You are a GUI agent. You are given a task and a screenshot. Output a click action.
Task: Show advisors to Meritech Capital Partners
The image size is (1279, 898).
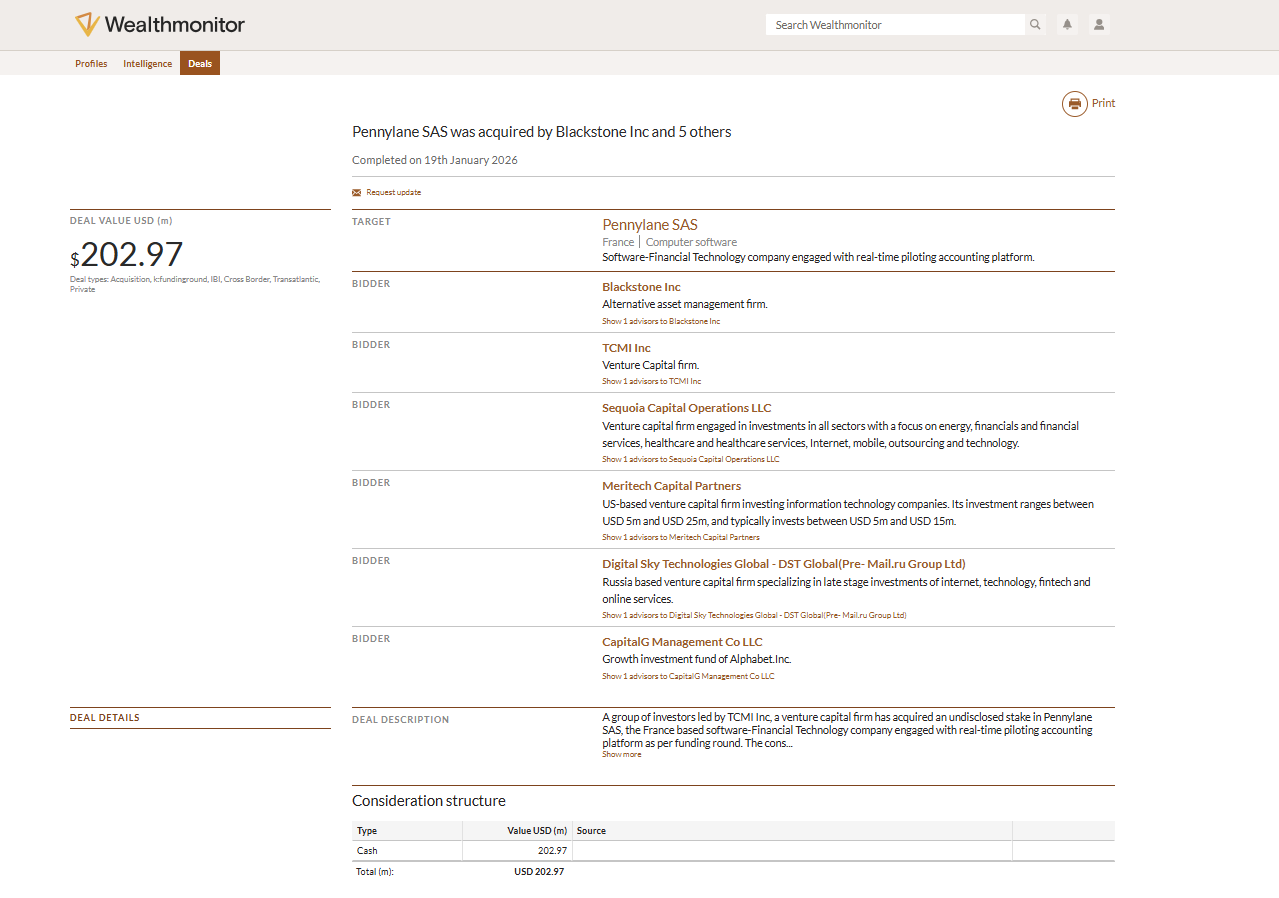(x=681, y=537)
